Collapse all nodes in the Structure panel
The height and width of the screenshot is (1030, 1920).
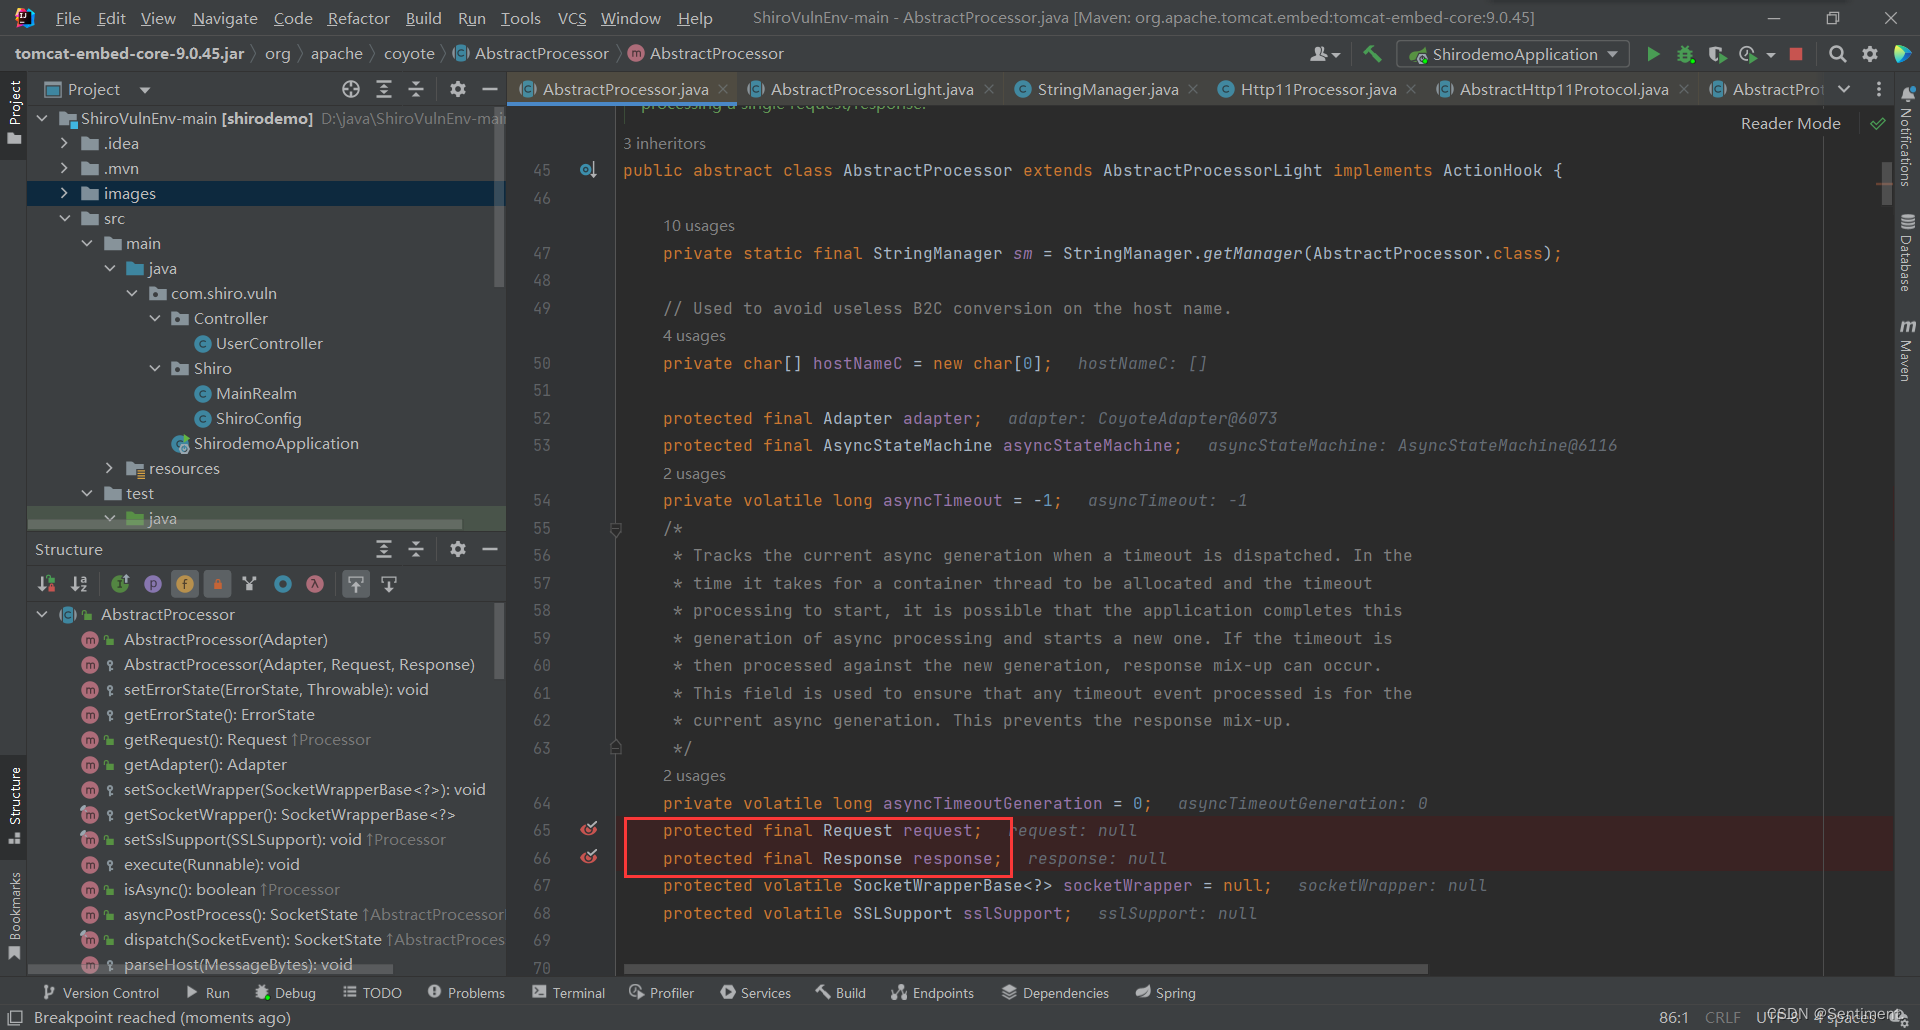(x=416, y=549)
